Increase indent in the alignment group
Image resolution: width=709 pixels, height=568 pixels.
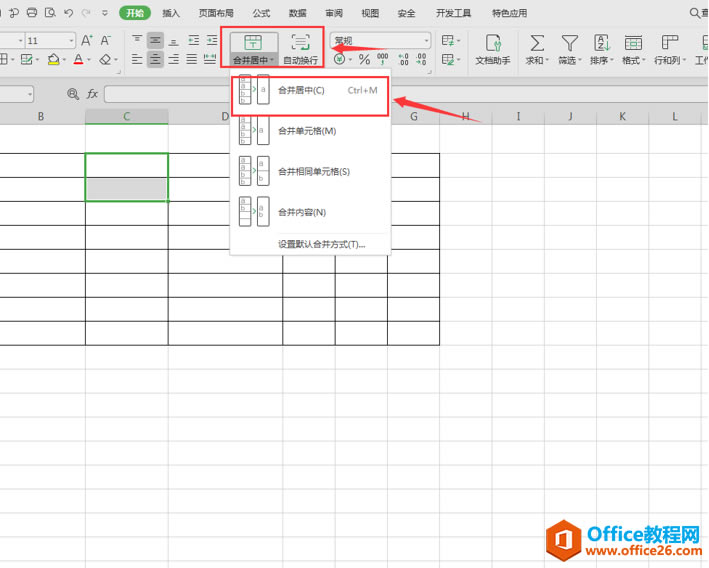pyautogui.click(x=212, y=40)
